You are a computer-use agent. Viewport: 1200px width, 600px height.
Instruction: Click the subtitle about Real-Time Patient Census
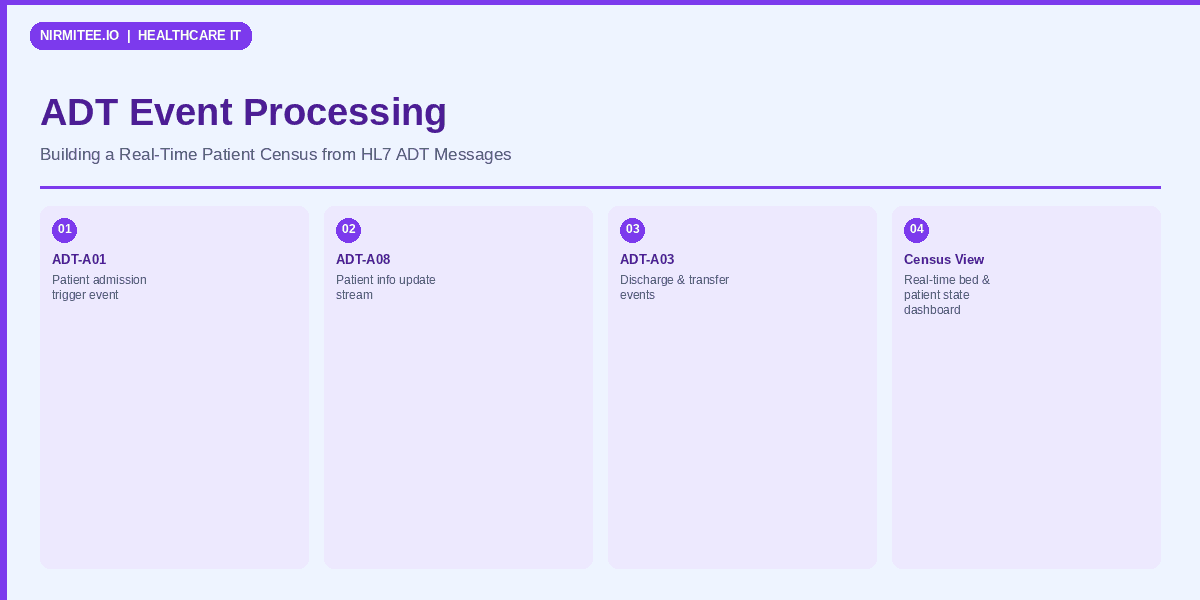[275, 155]
